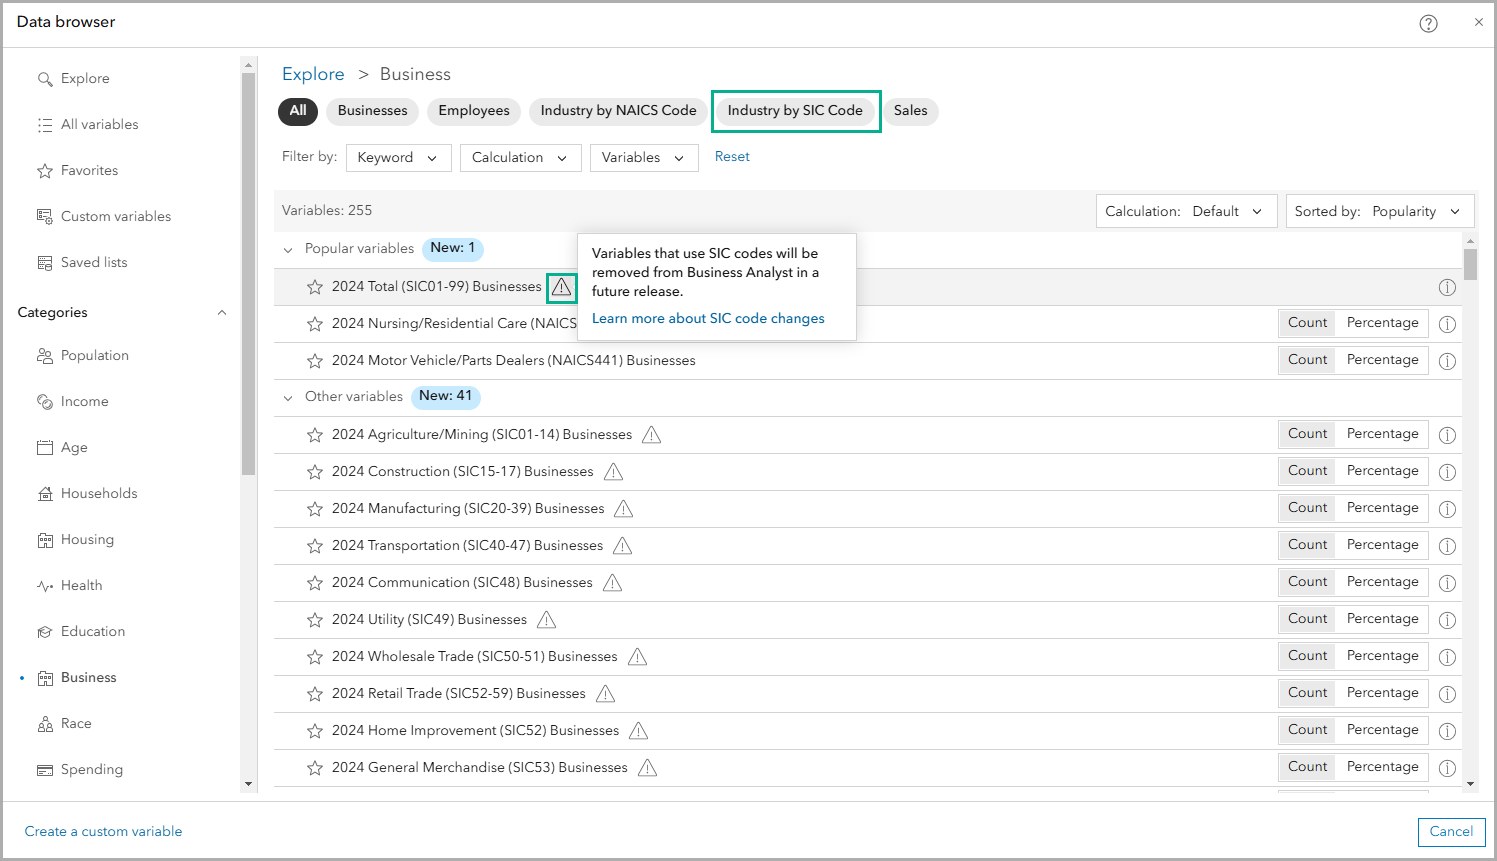Open the Keyword filter dropdown
The image size is (1497, 861).
point(398,157)
